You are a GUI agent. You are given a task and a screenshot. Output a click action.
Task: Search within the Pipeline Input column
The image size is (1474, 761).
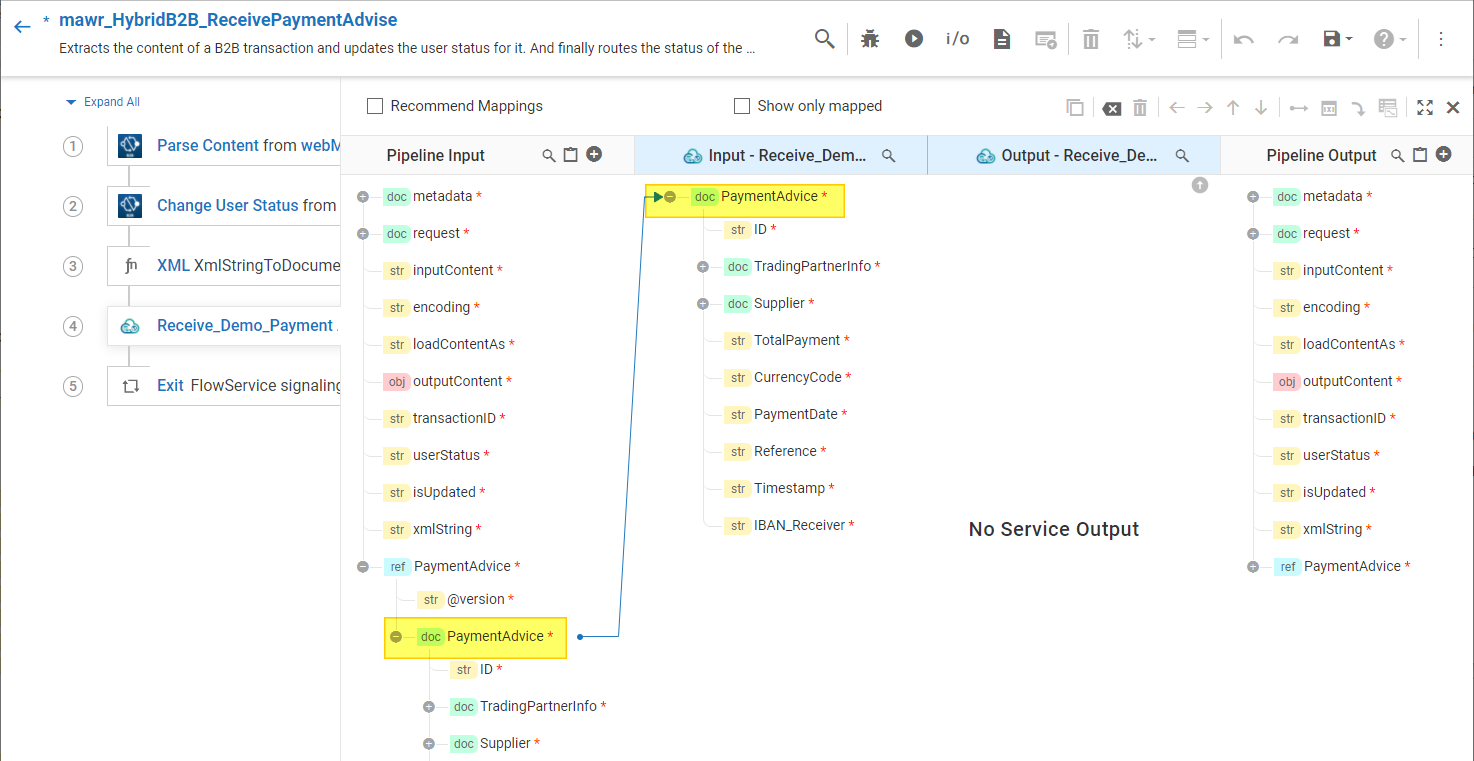[x=548, y=155]
